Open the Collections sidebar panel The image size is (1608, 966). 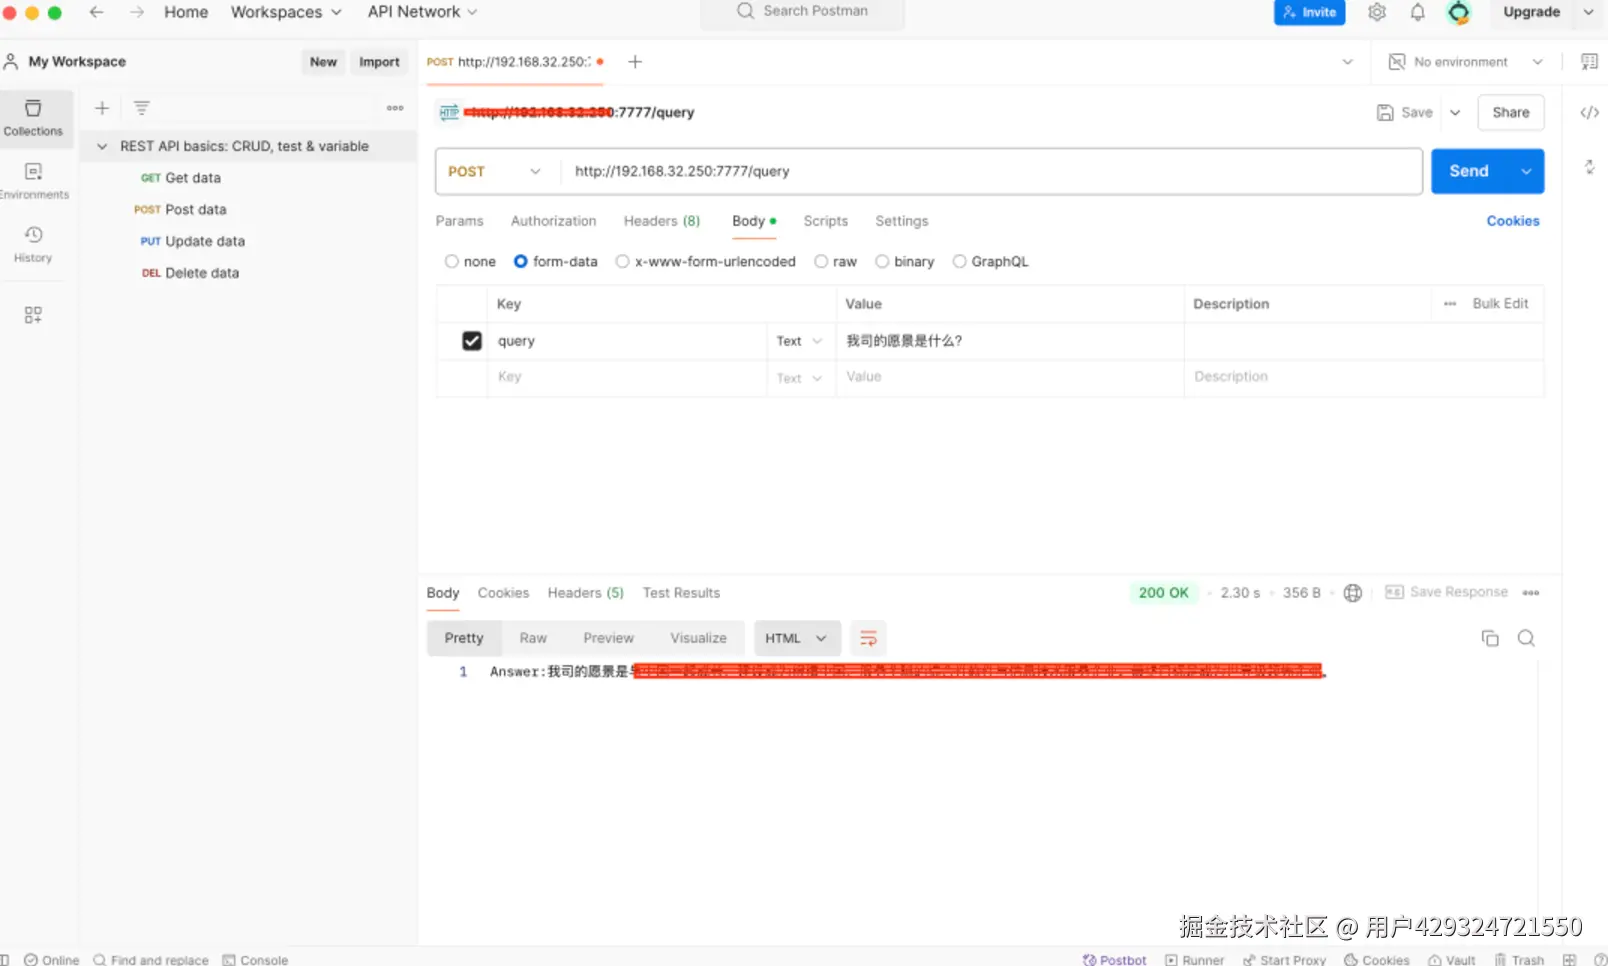pos(33,118)
